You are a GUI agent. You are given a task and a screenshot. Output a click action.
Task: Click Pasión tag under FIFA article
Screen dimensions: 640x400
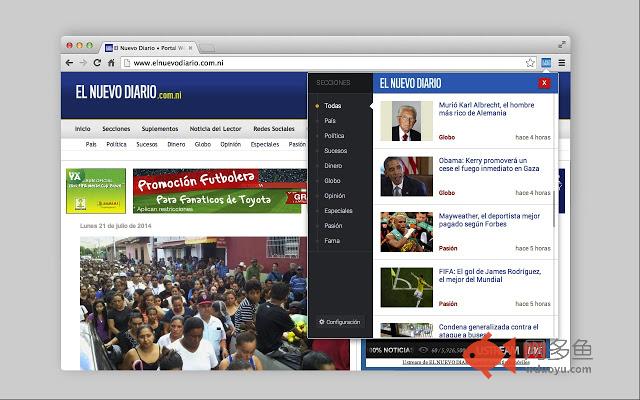448,304
